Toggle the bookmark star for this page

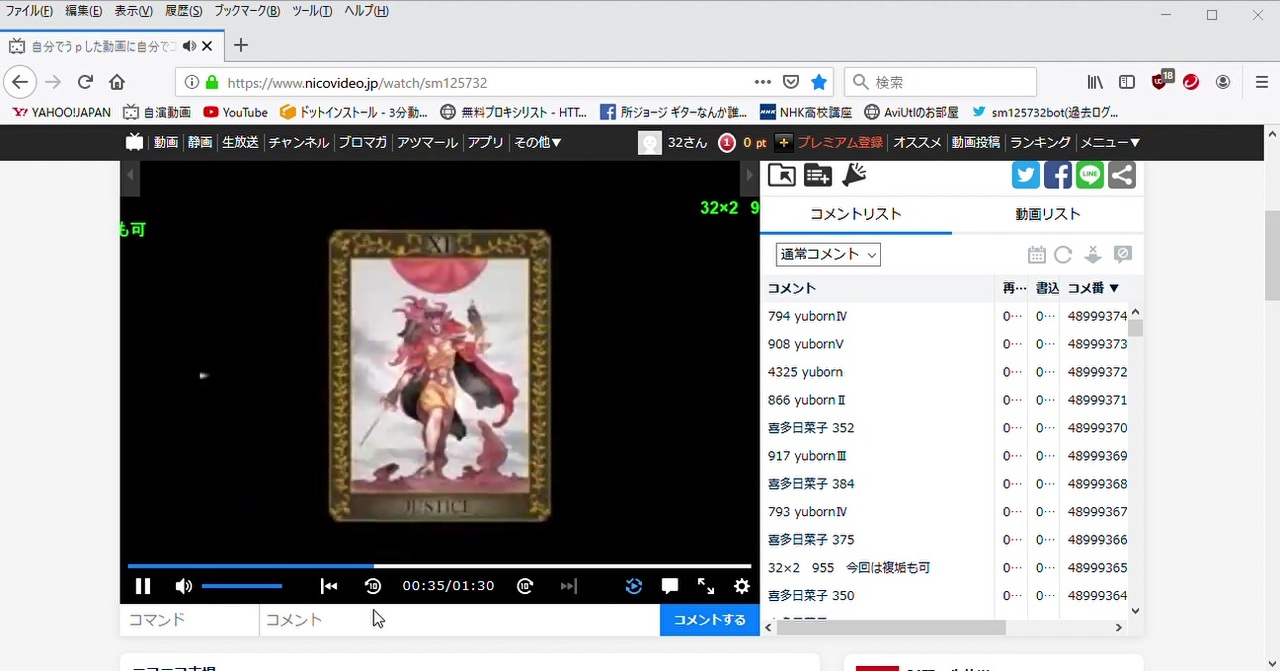coord(819,82)
